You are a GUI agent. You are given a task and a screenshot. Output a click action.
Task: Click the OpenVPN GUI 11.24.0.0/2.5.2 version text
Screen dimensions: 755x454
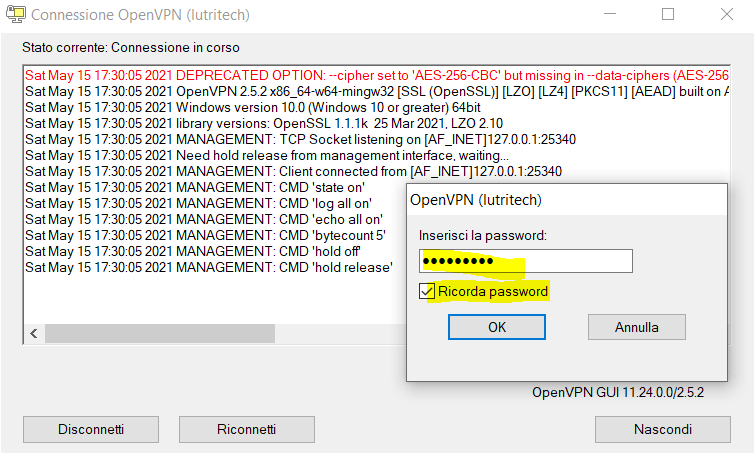coord(618,392)
